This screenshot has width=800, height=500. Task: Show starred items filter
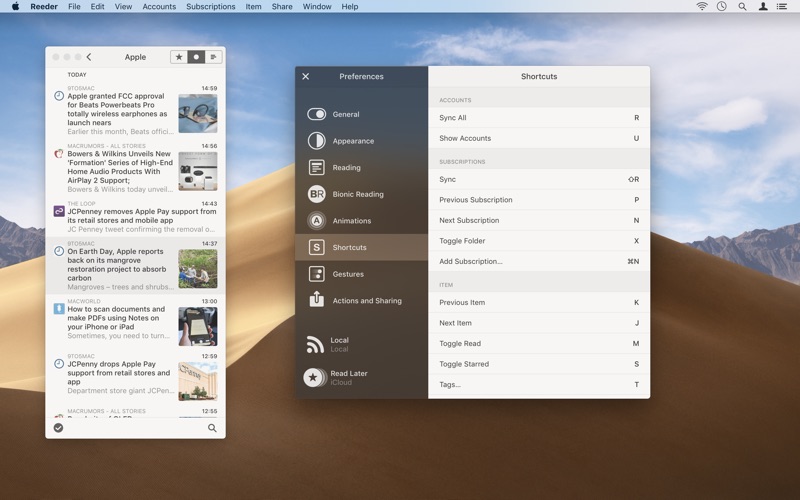coord(179,57)
